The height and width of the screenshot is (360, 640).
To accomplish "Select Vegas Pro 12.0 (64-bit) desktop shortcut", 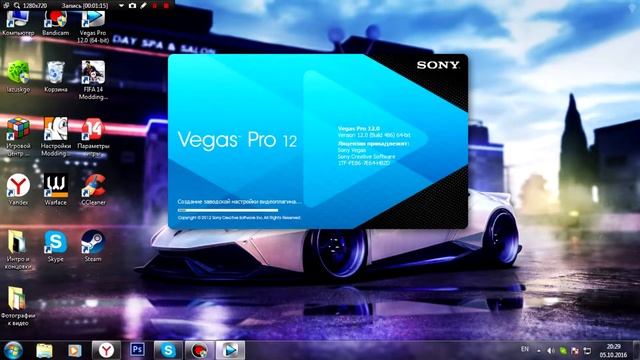I will 93,28.
